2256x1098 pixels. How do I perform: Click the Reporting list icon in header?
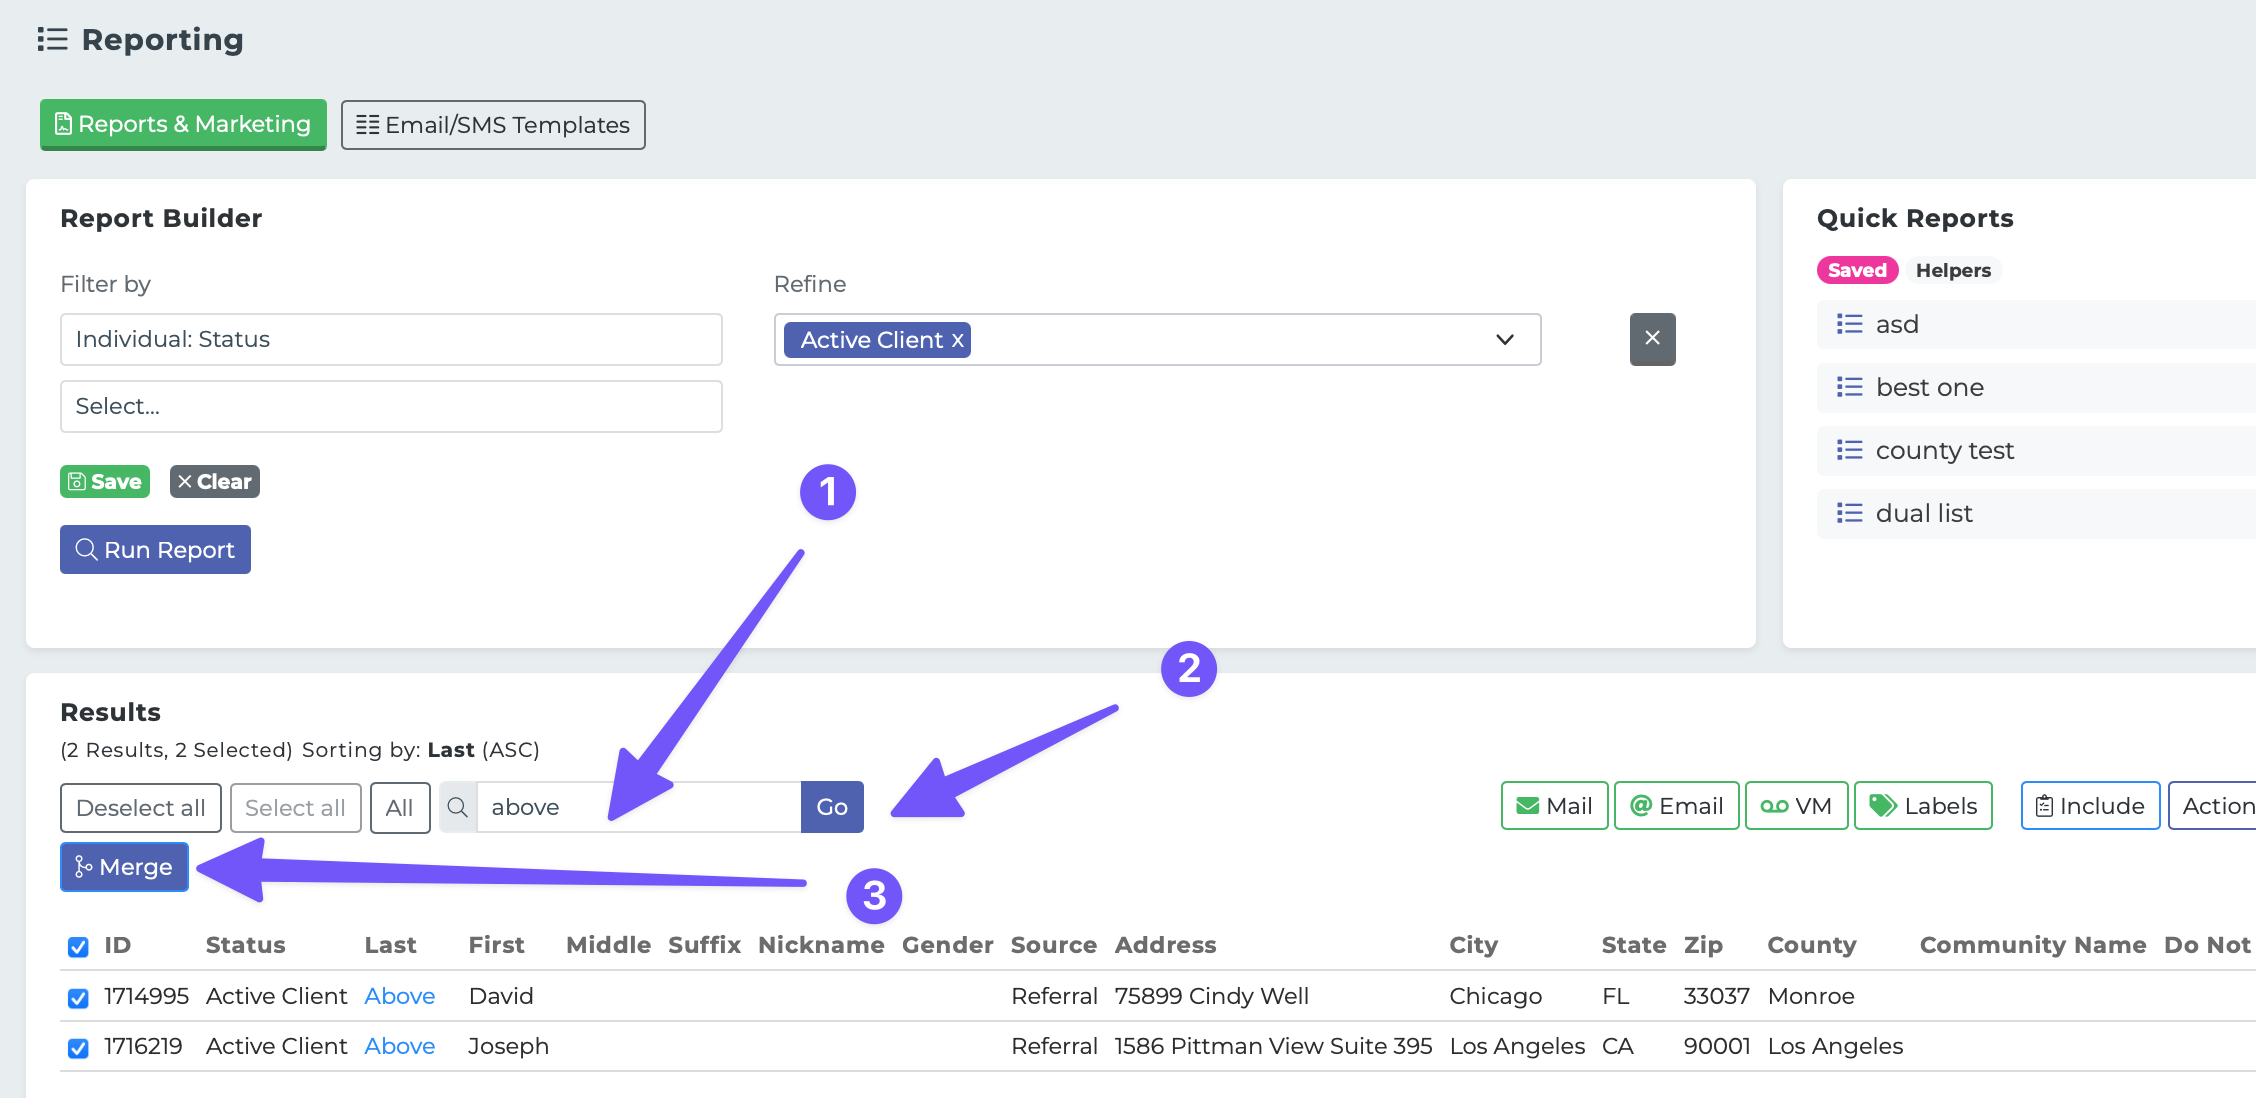pyautogui.click(x=52, y=39)
